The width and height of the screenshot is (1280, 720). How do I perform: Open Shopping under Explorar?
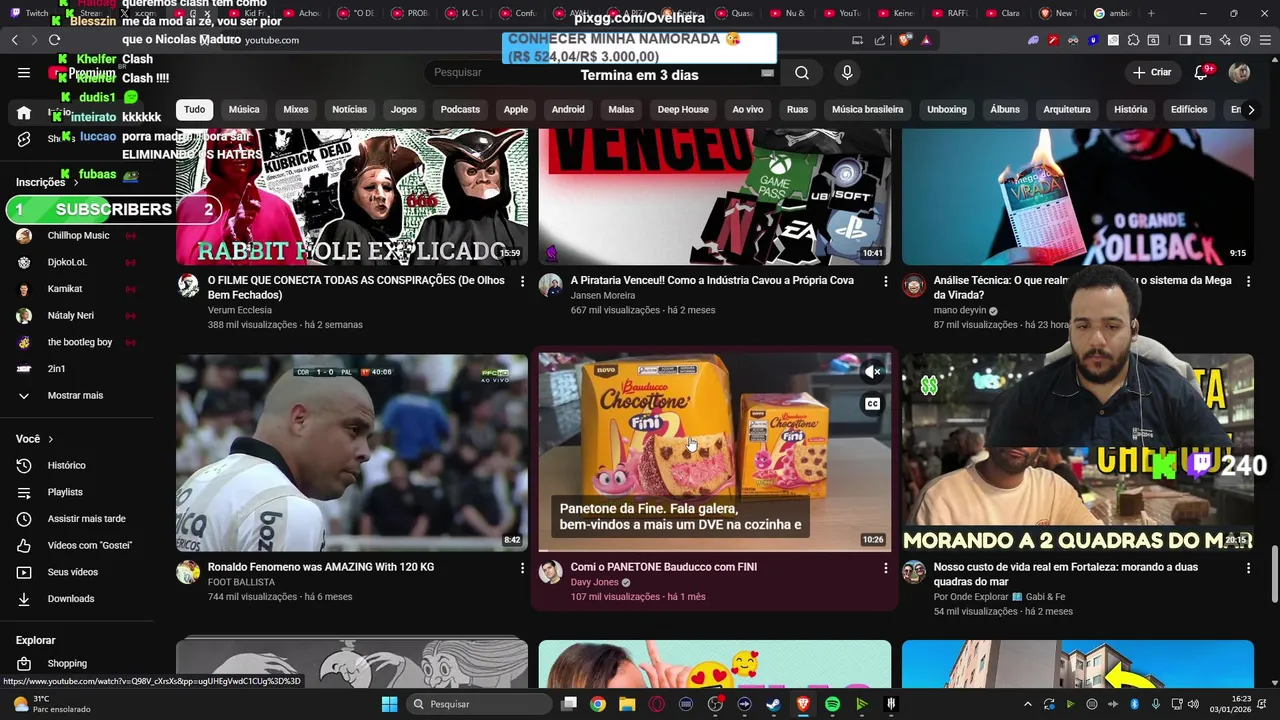(76, 663)
